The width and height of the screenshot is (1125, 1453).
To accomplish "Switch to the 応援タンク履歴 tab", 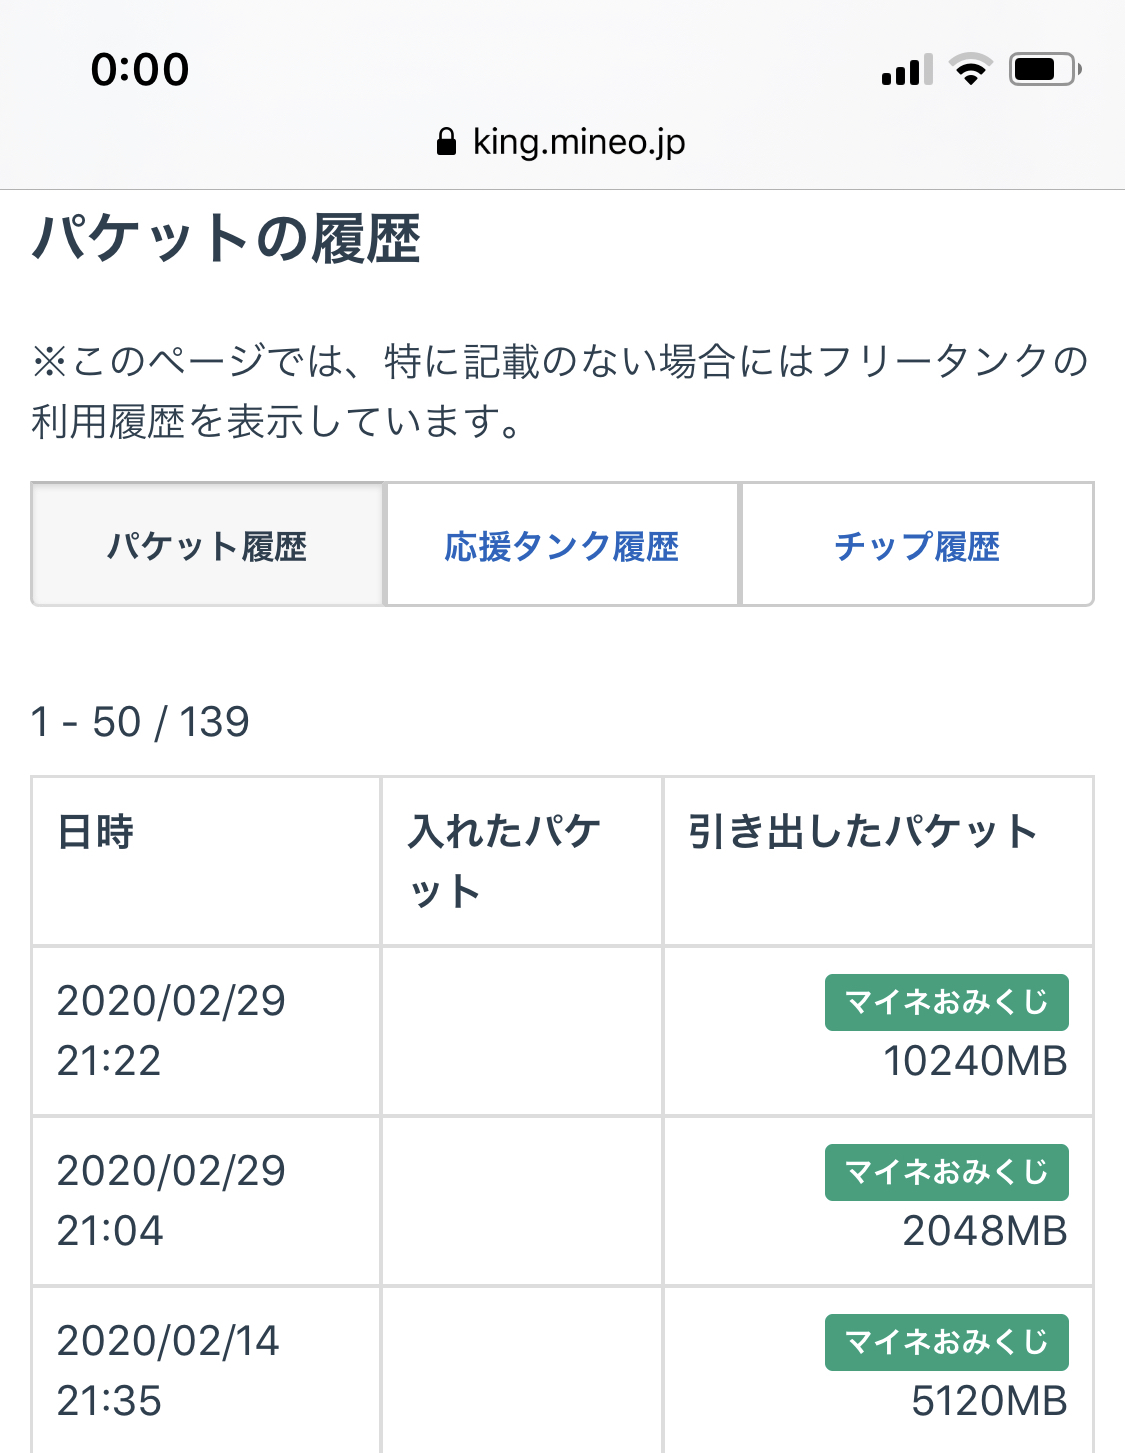I will point(562,546).
